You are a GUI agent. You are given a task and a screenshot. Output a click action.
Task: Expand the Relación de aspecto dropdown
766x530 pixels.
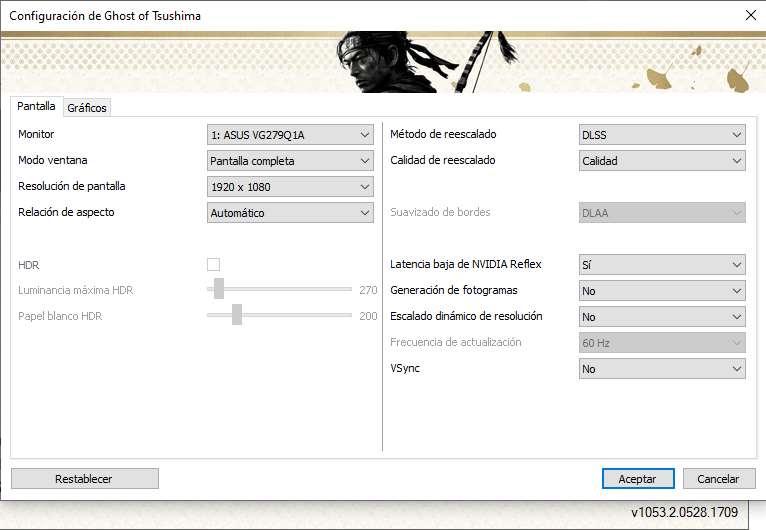point(290,212)
